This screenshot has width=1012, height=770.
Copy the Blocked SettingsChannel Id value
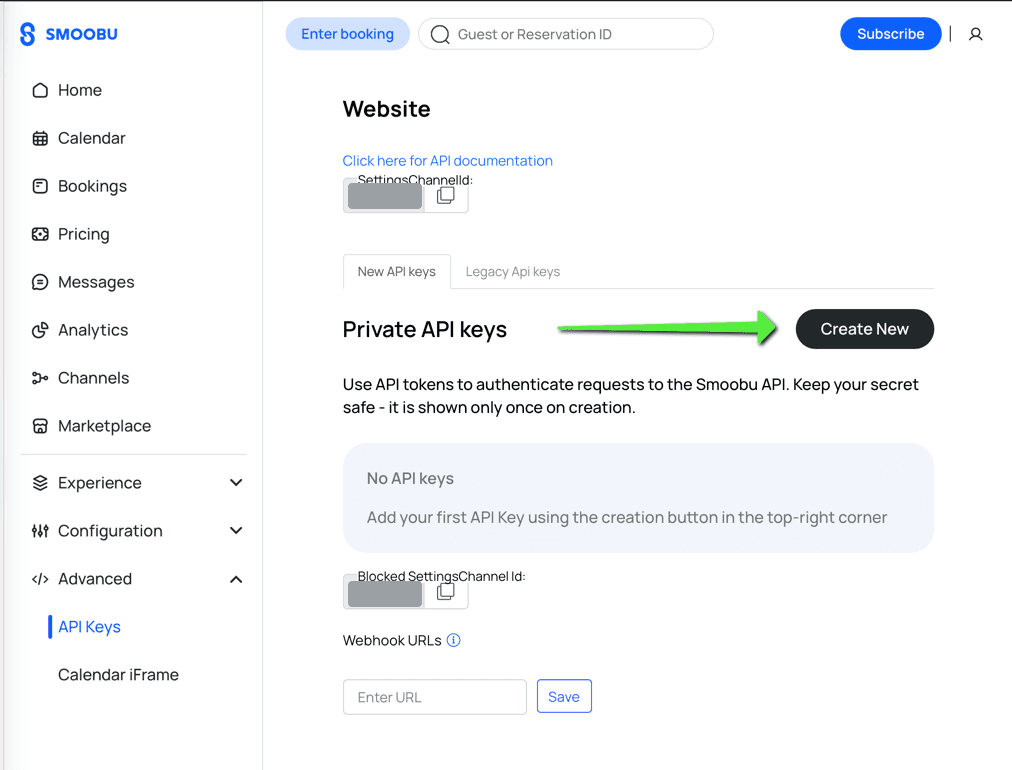(445, 591)
